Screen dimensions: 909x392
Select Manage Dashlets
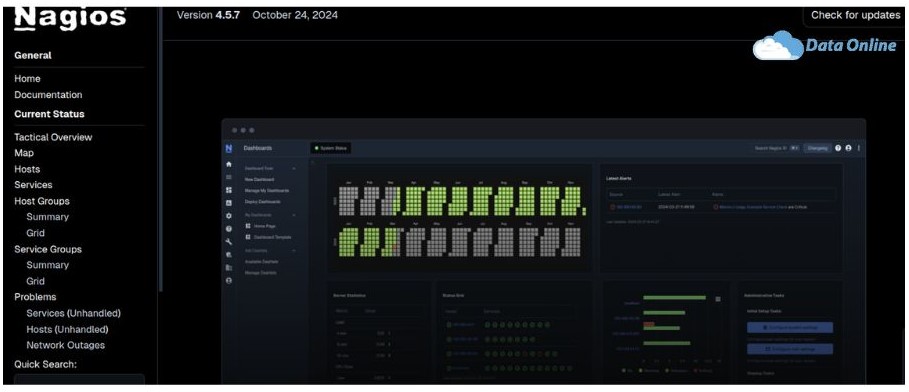tap(260, 273)
